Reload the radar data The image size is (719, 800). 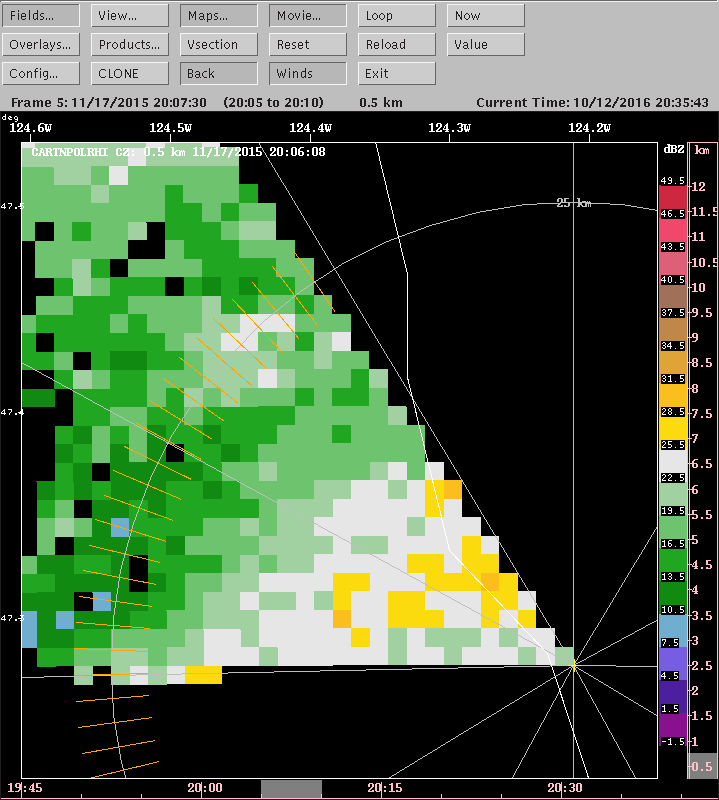coord(397,45)
